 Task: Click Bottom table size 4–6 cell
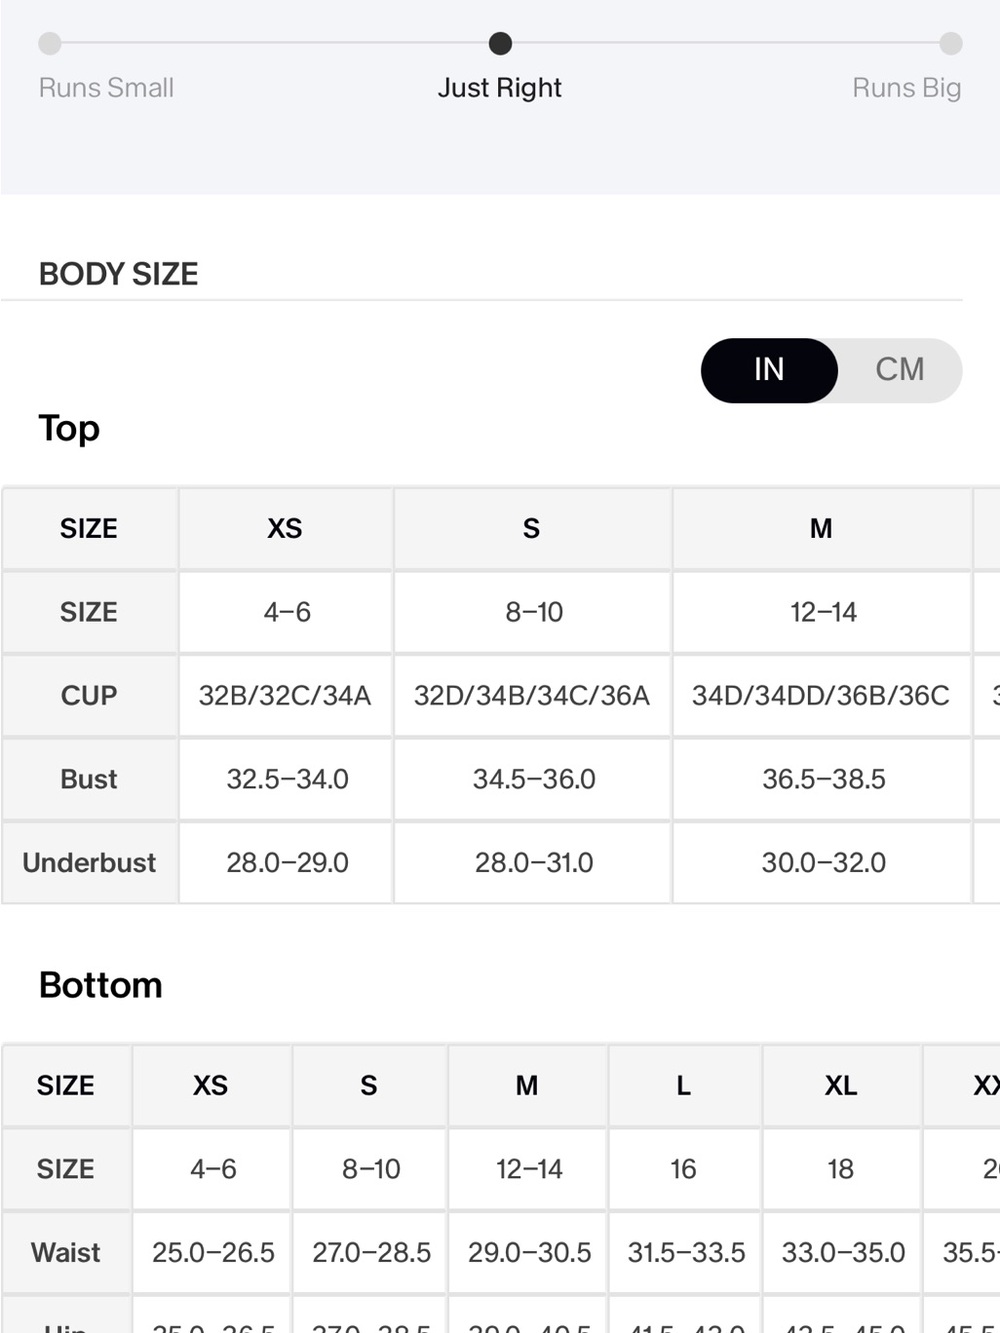pos(213,1169)
